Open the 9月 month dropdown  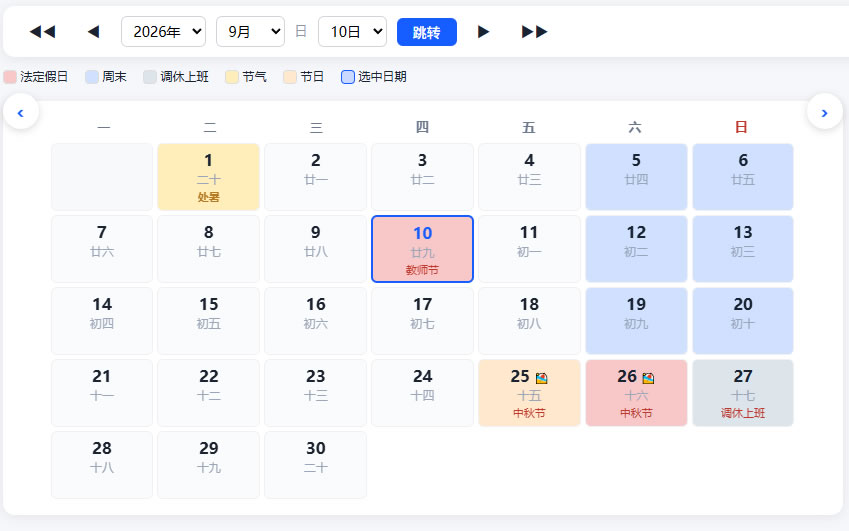click(250, 32)
